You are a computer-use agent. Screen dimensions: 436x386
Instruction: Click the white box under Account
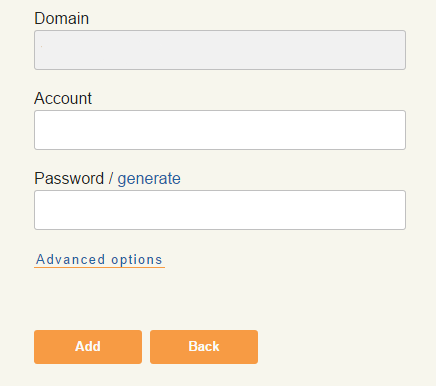coord(220,130)
